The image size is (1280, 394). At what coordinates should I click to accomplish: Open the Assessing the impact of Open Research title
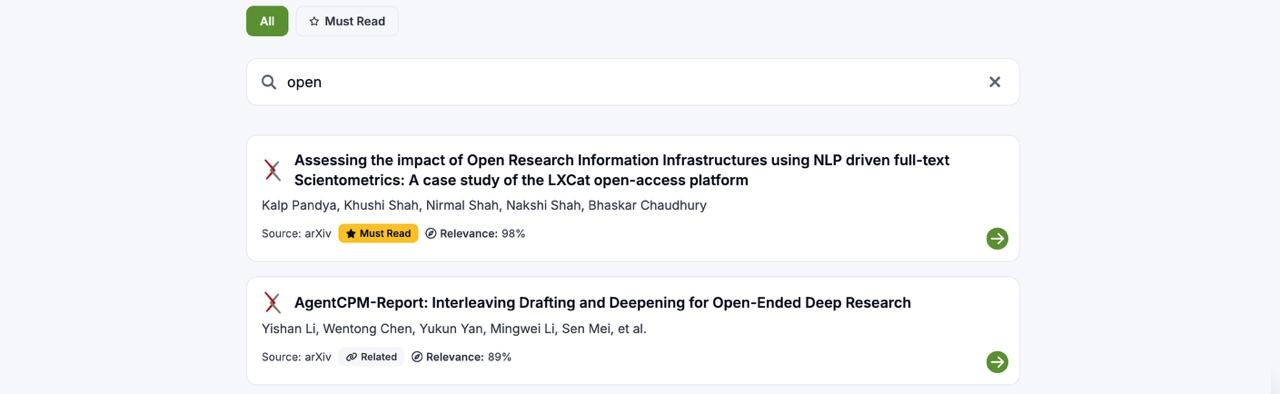[622, 170]
